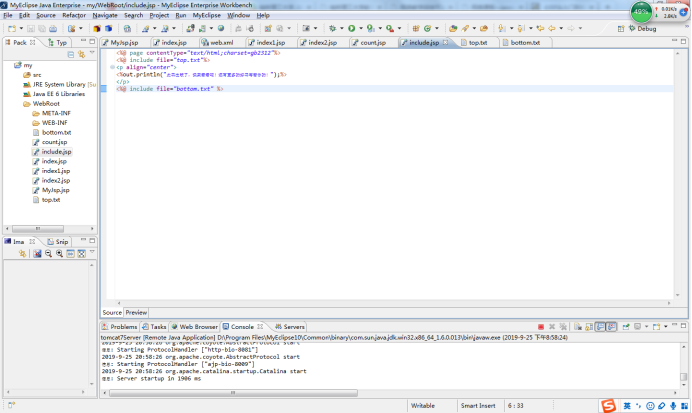Minimize the editor area
Viewport: 692px width, 413px height.
point(674,41)
